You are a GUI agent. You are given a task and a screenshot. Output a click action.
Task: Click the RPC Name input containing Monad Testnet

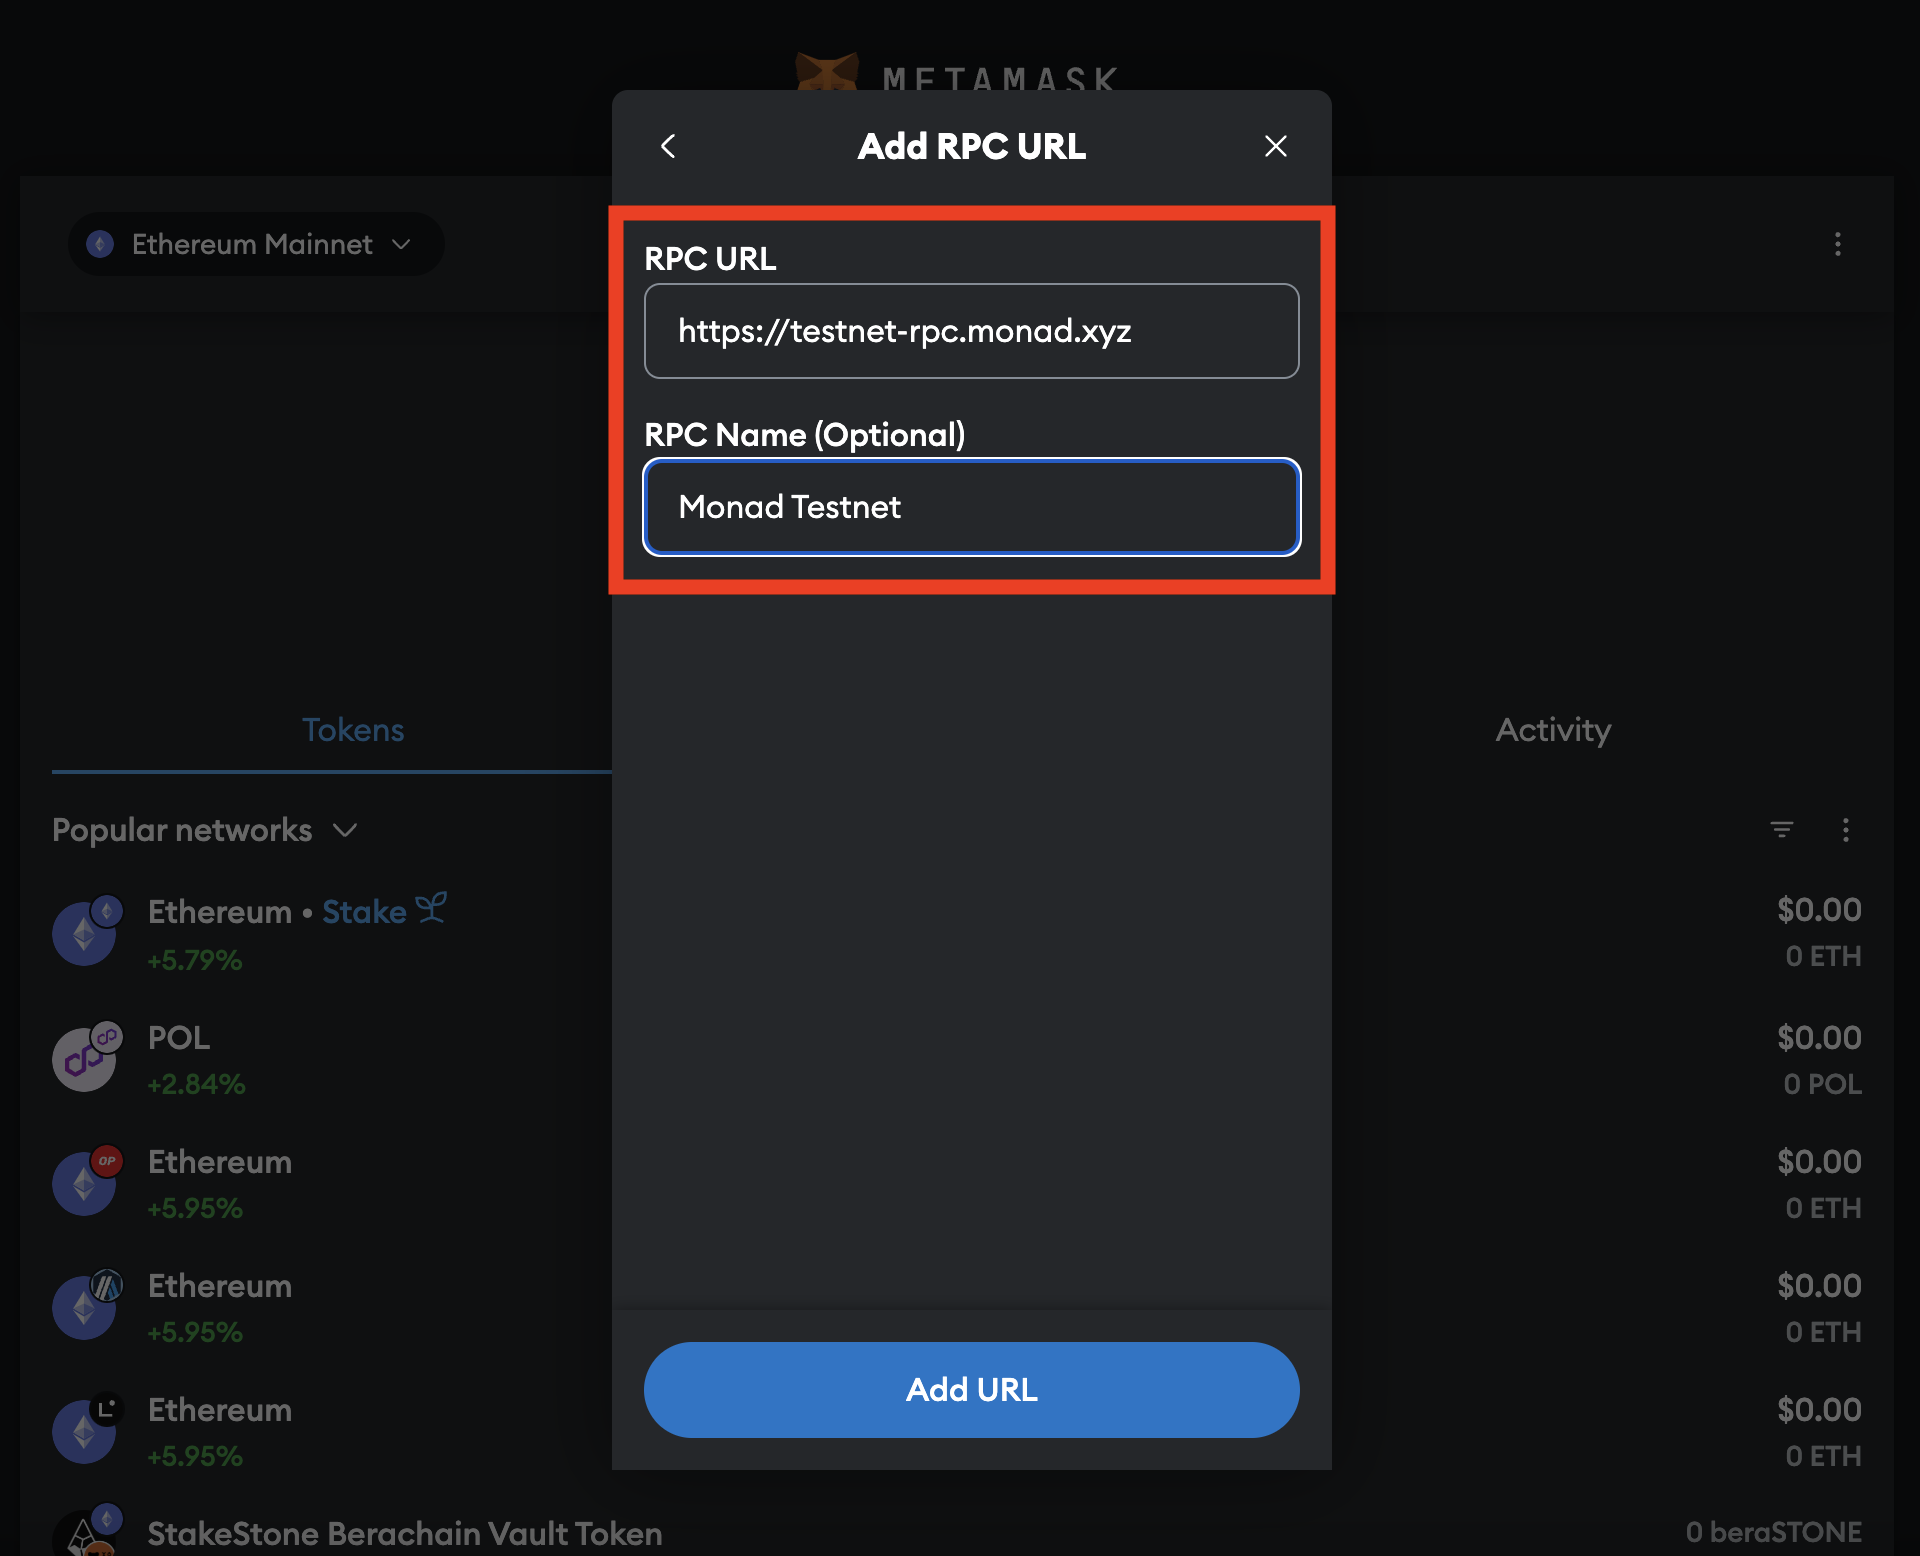click(x=971, y=507)
